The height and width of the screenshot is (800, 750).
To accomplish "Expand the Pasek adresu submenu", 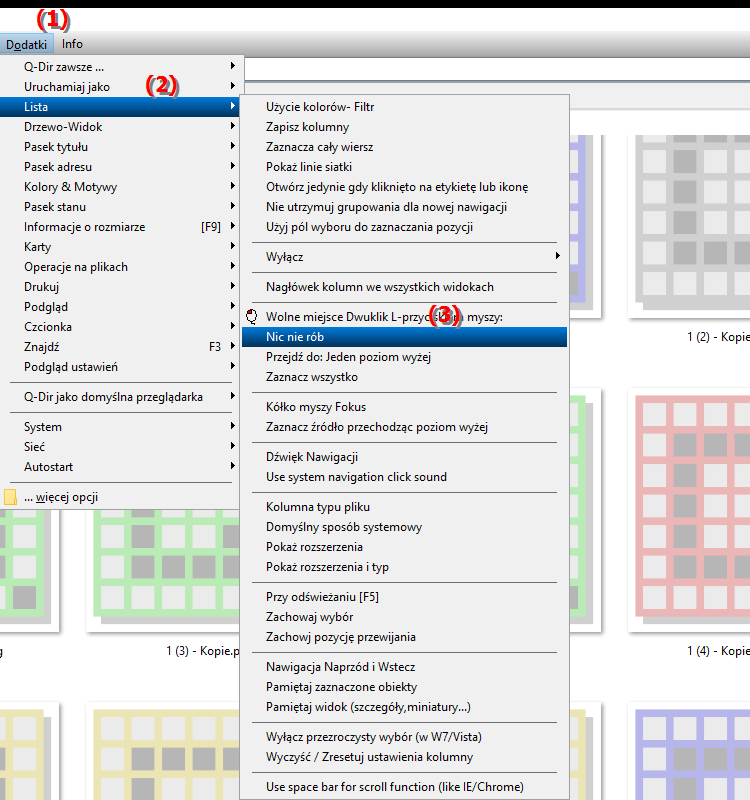I will (120, 167).
